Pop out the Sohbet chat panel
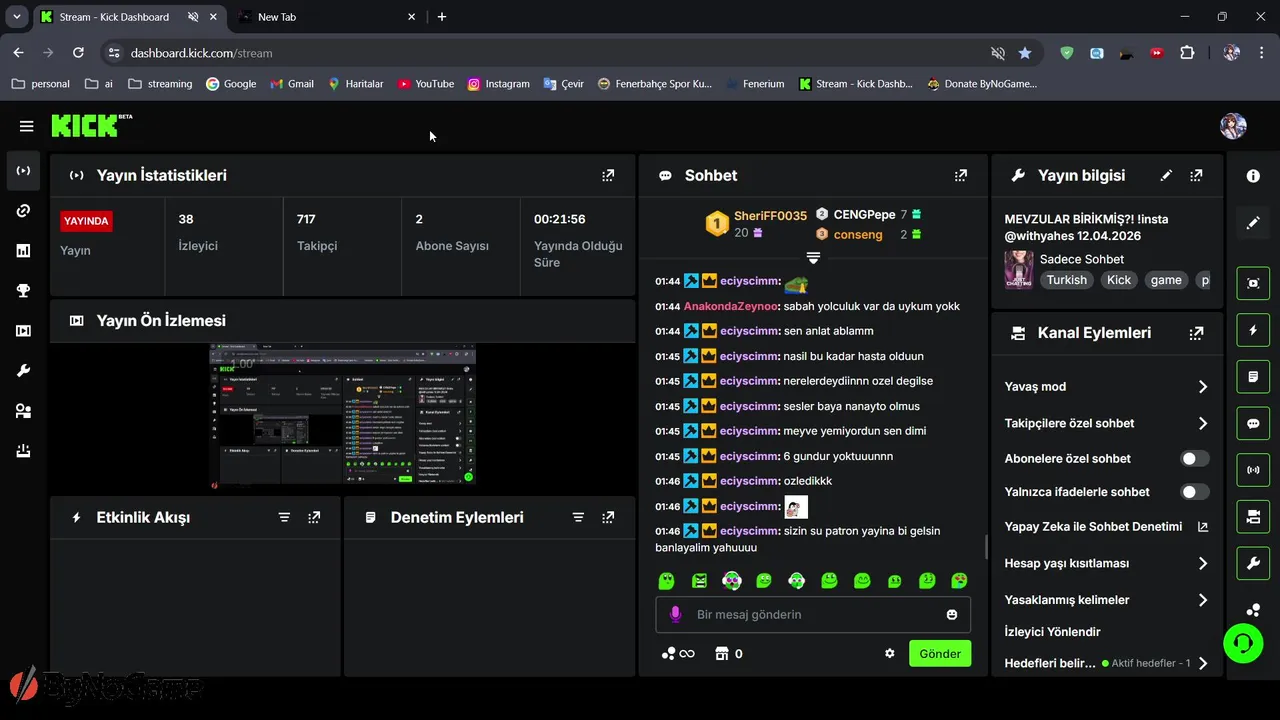 961,175
